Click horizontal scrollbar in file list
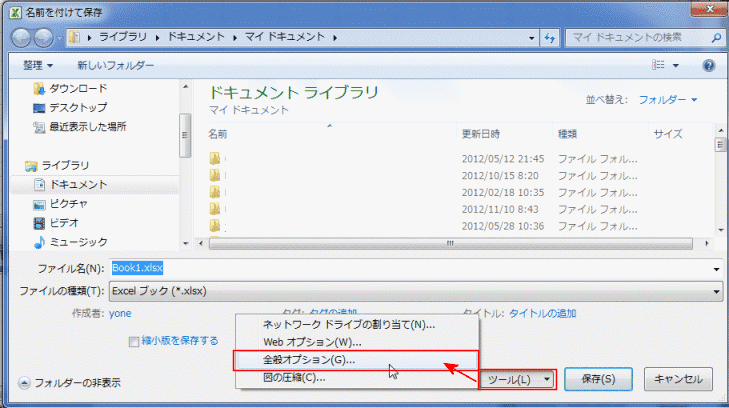This screenshot has height=408, width=729. point(451,243)
